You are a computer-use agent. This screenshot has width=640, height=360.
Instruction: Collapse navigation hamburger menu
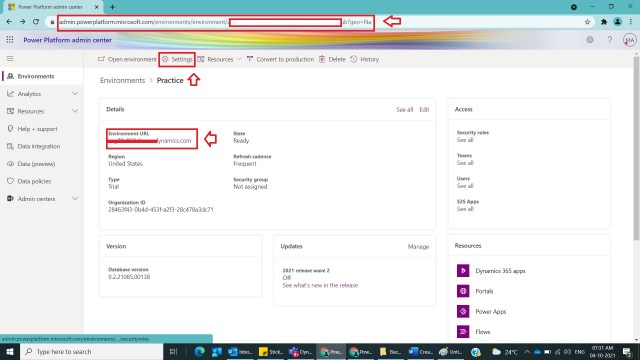tap(10, 59)
